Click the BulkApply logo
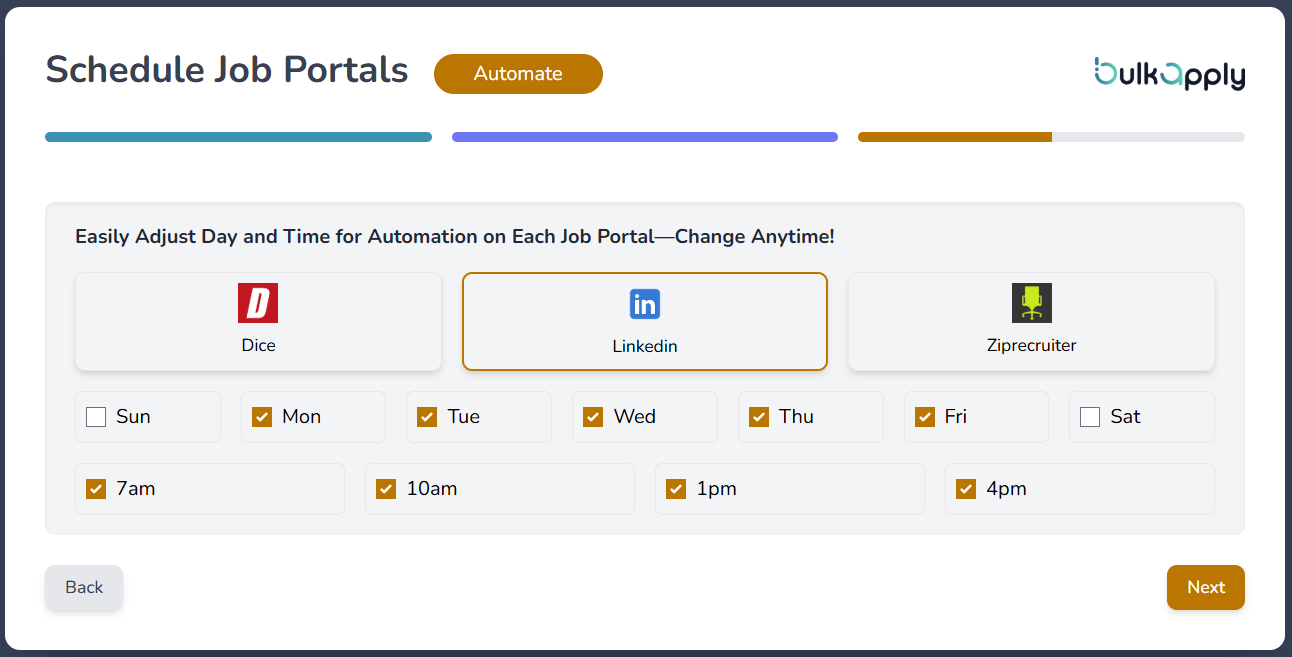This screenshot has height=657, width=1292. [1169, 73]
